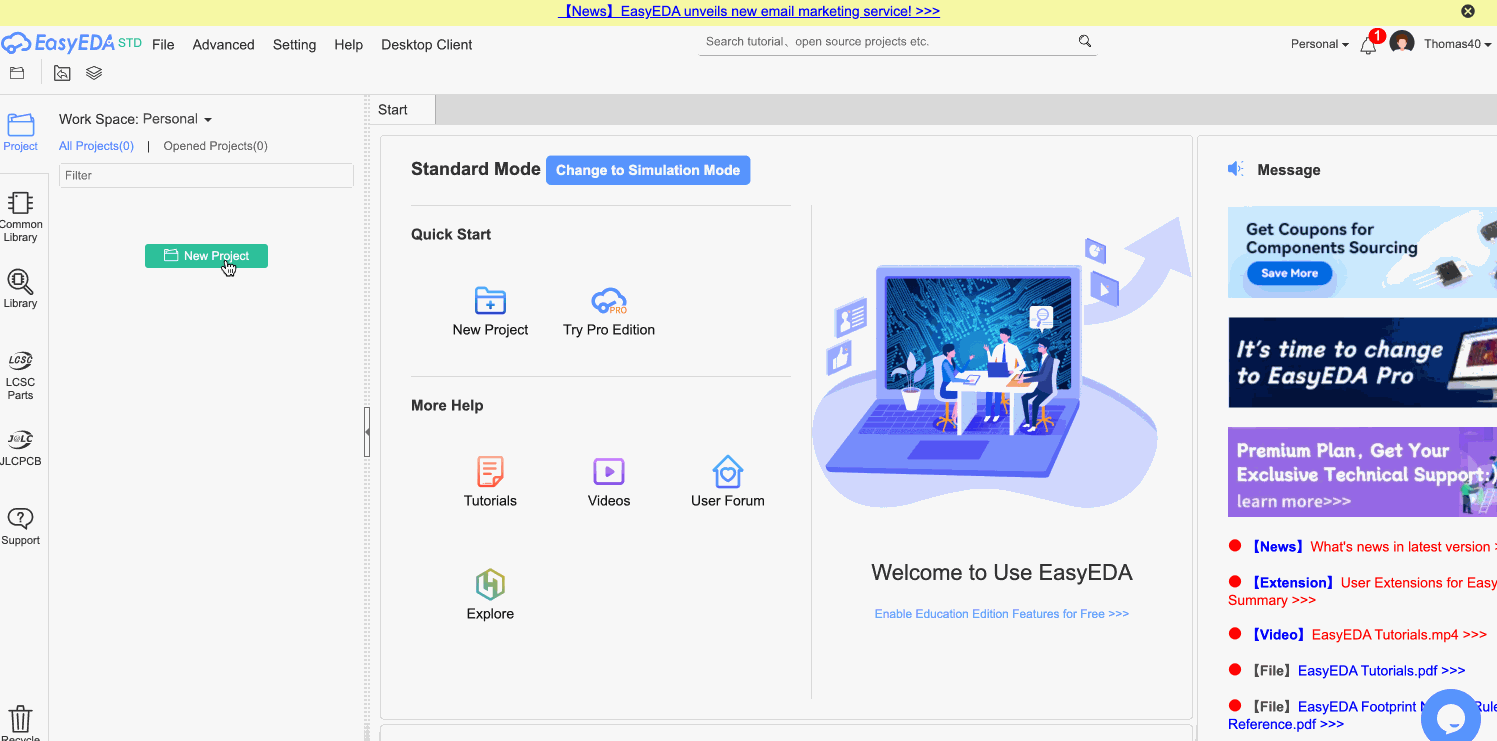Open the change to EasyEDA Pro banner
This screenshot has height=741, width=1497.
pos(1362,363)
